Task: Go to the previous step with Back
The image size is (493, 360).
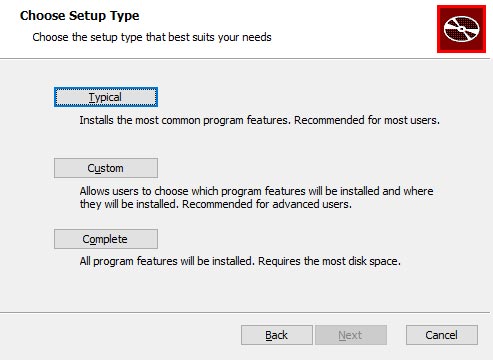Action: (x=277, y=335)
